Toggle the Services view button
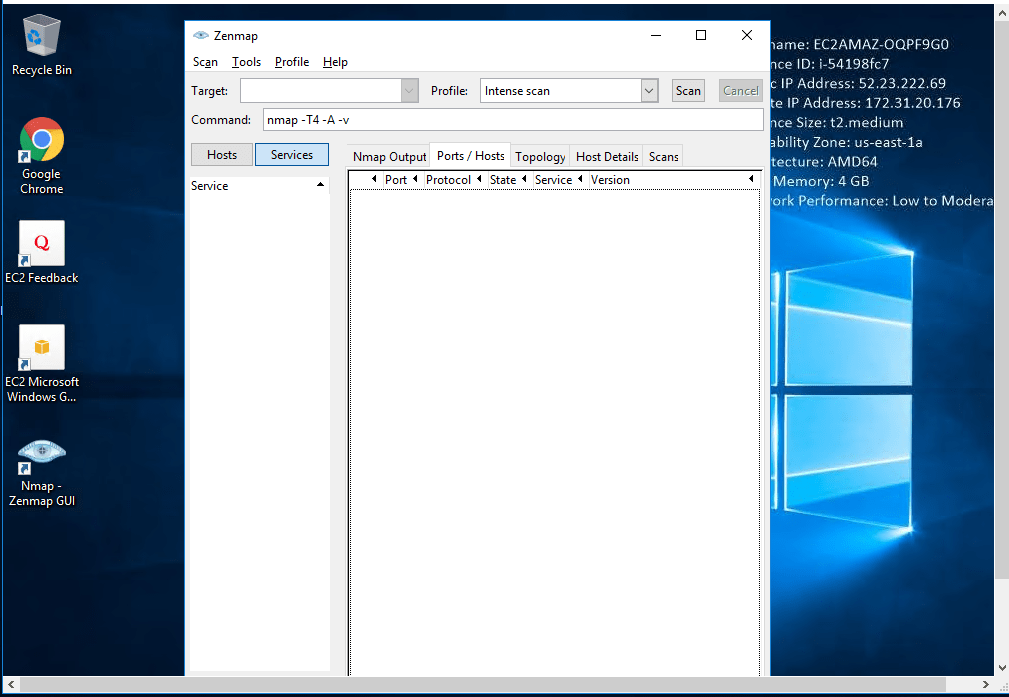1009x697 pixels. pyautogui.click(x=292, y=155)
